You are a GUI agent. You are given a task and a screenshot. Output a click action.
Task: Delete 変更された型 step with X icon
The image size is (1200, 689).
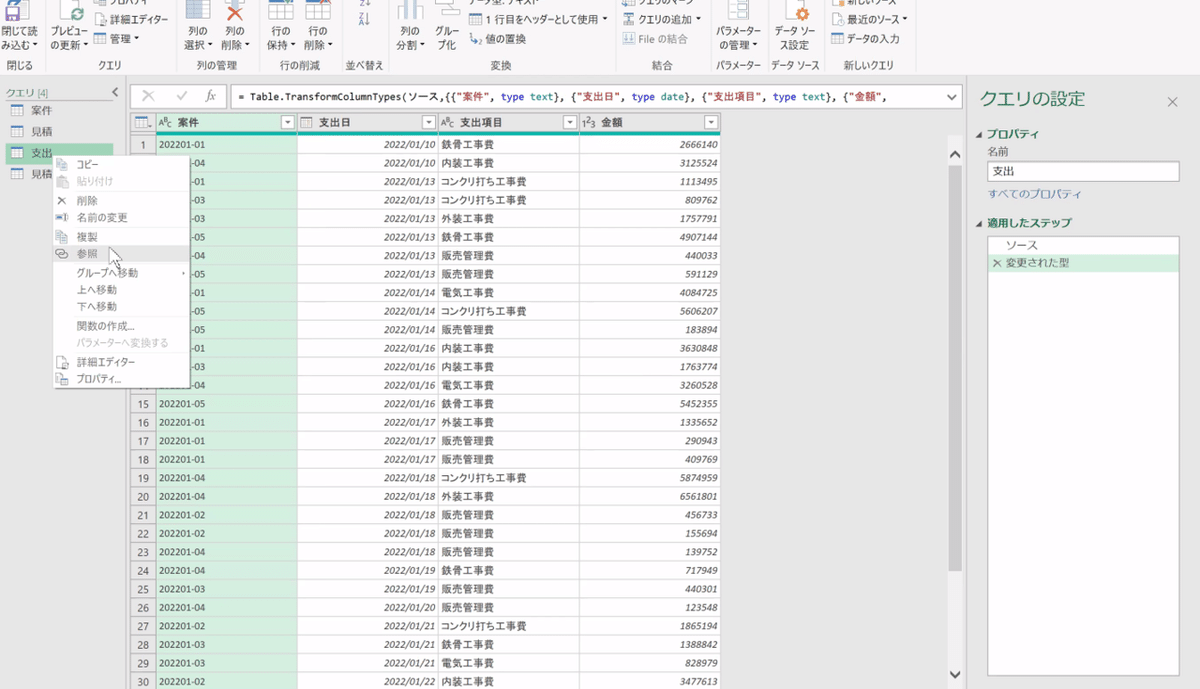coord(997,263)
